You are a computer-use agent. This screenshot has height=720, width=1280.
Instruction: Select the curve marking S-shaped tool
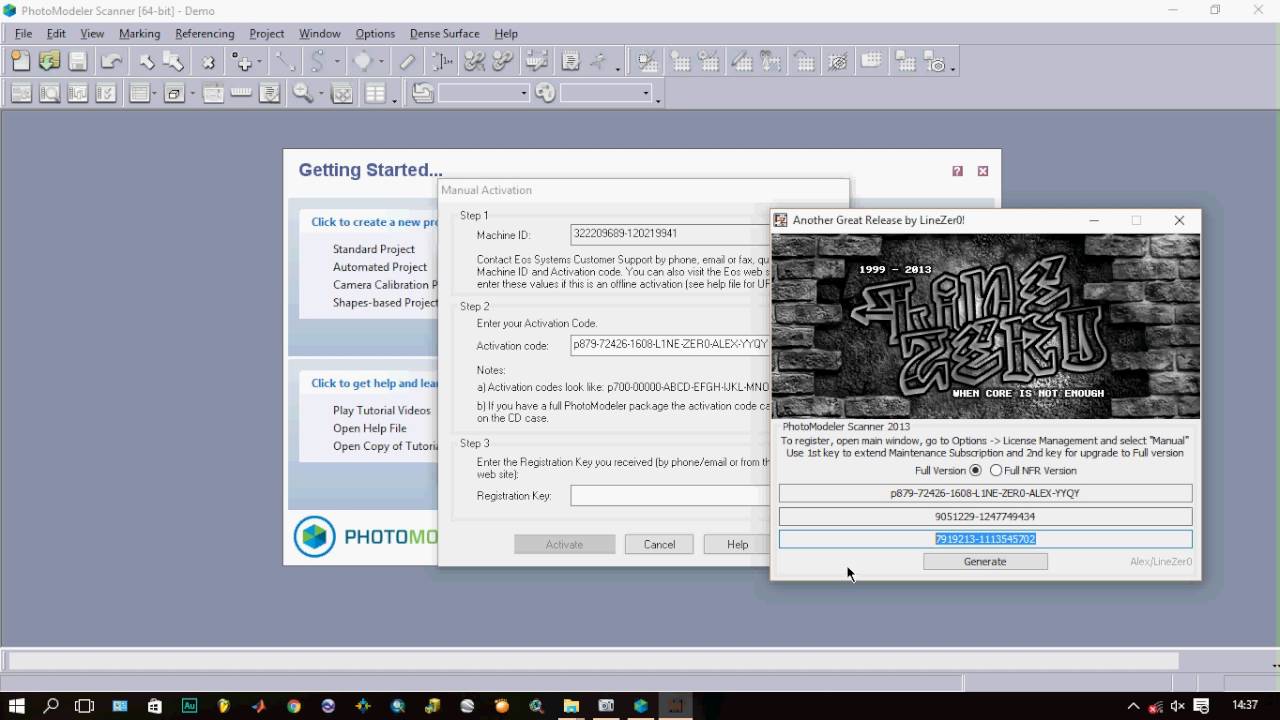(x=318, y=62)
